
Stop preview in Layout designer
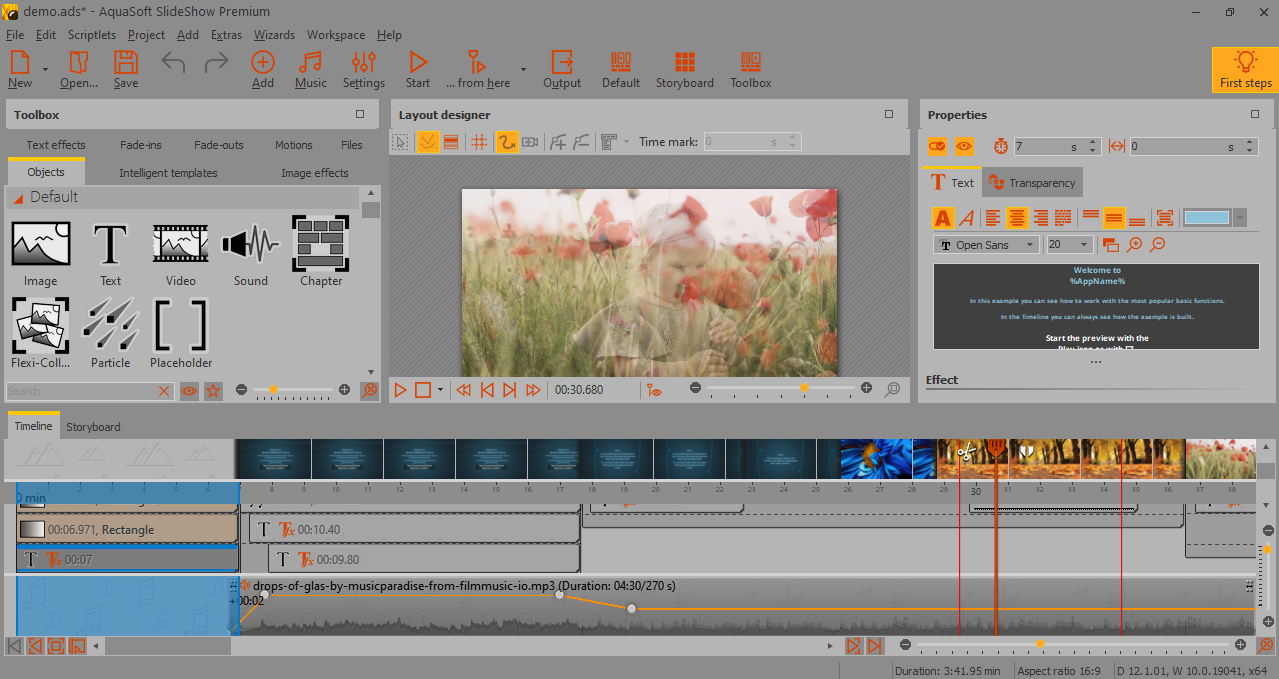pos(423,390)
